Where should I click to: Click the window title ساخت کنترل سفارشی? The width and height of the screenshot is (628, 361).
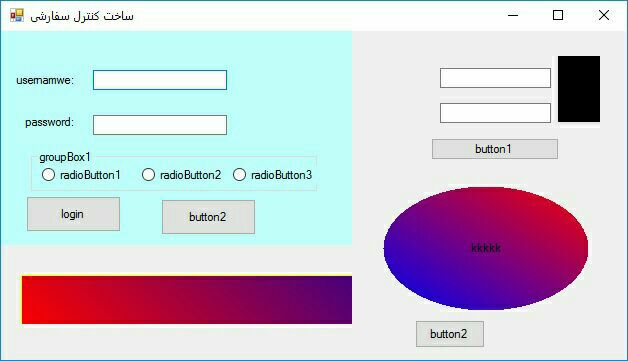82,16
